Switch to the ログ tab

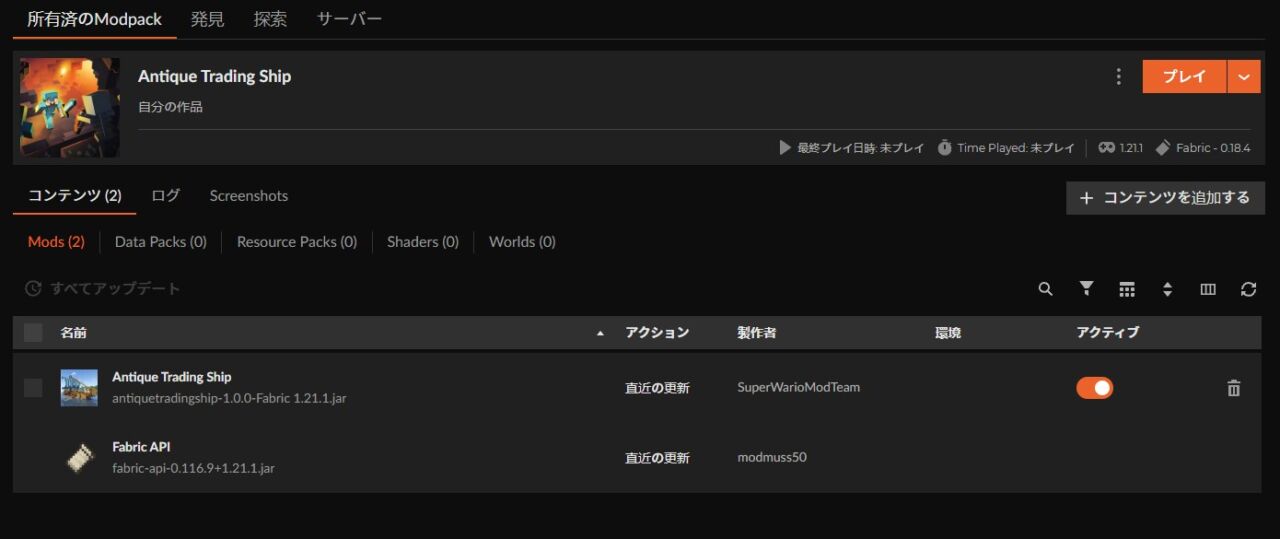pyautogui.click(x=166, y=196)
